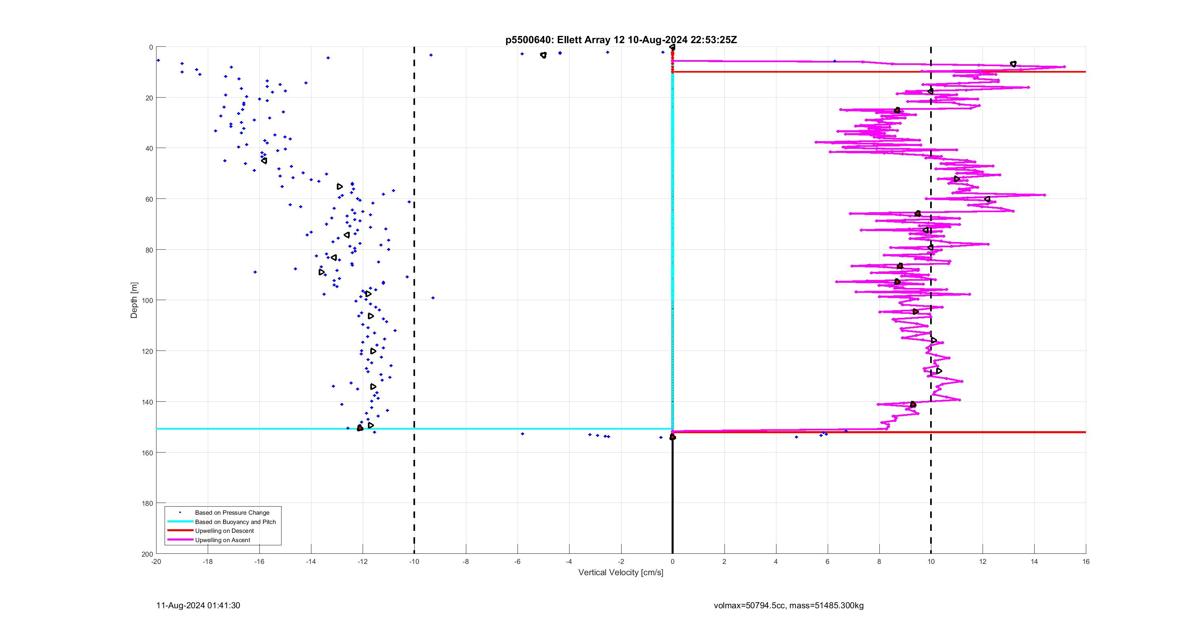Click depth axis tick label '180'
Image resolution: width=1200 pixels, height=622 pixels.
146,503
